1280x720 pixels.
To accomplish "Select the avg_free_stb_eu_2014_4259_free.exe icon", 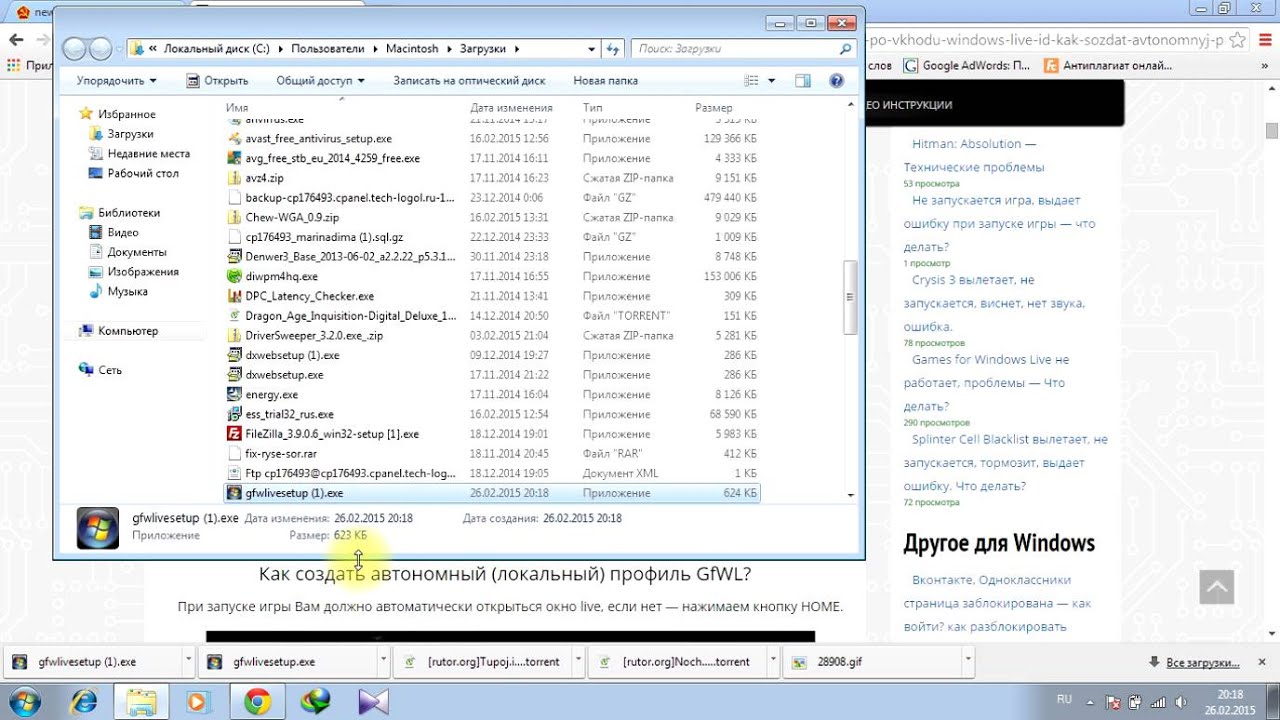I will (x=234, y=158).
